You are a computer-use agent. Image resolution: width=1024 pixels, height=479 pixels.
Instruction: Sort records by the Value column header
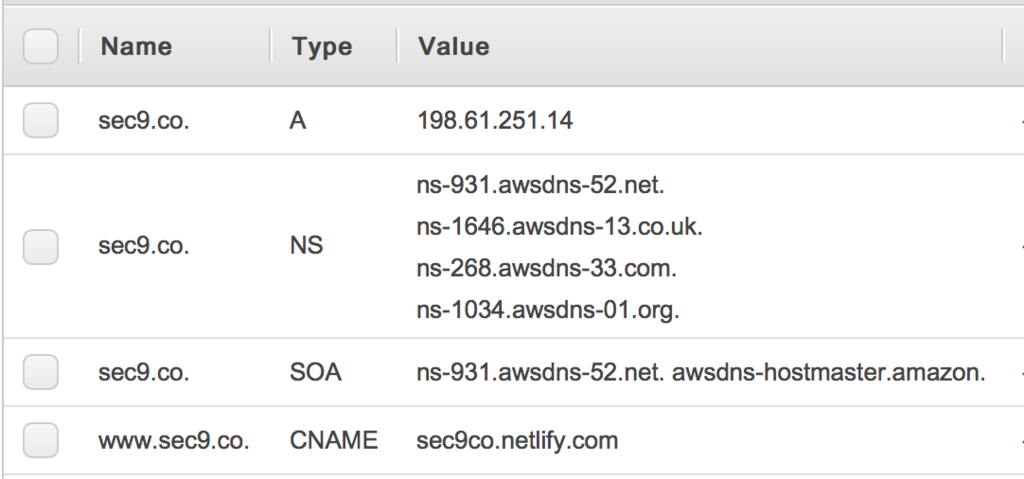454,46
